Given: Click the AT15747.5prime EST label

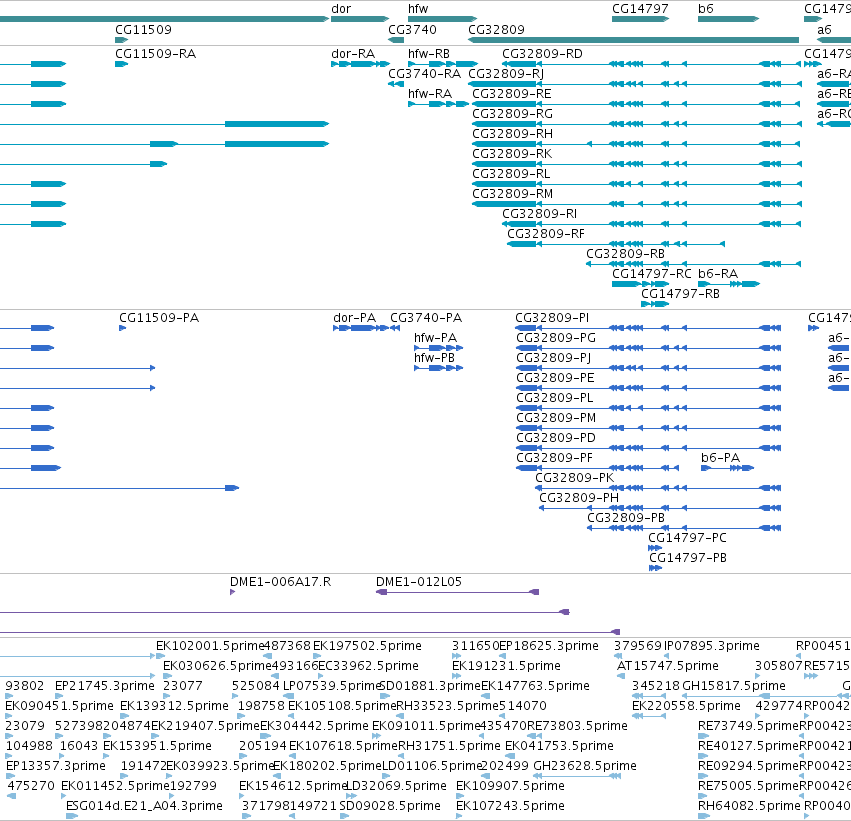Looking at the screenshot, I should click(668, 666).
